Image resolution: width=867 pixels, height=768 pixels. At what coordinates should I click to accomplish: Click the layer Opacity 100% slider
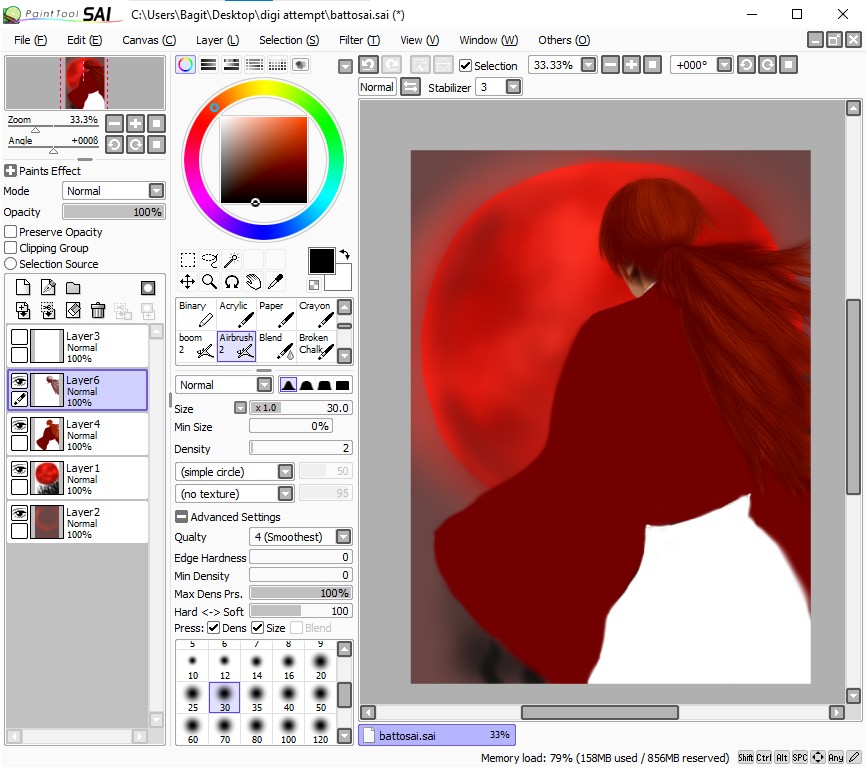tap(114, 212)
